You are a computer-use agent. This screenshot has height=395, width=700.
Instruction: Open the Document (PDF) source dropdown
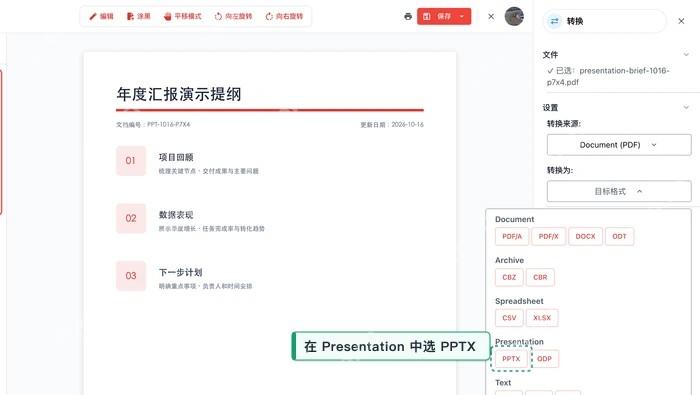[x=619, y=145]
